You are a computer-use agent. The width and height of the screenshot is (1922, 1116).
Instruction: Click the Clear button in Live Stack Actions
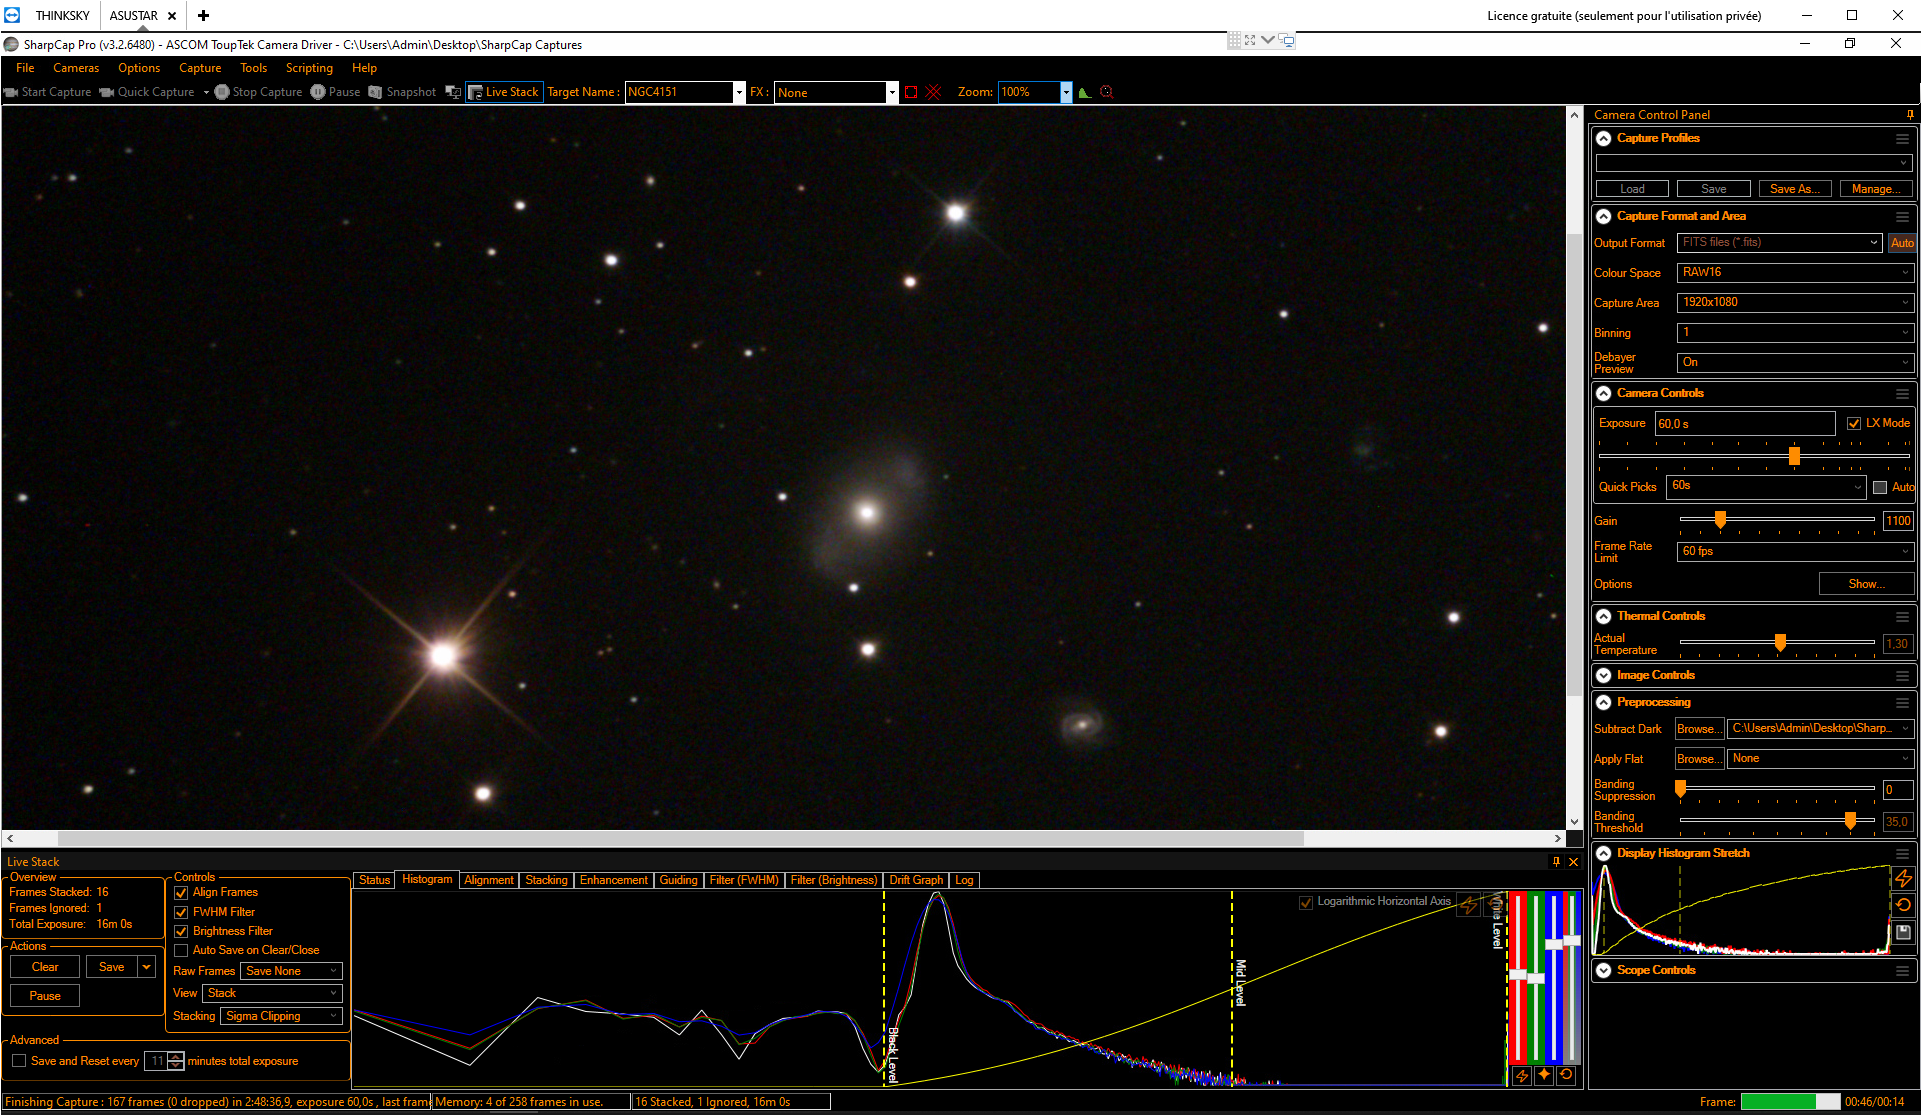[x=45, y=967]
